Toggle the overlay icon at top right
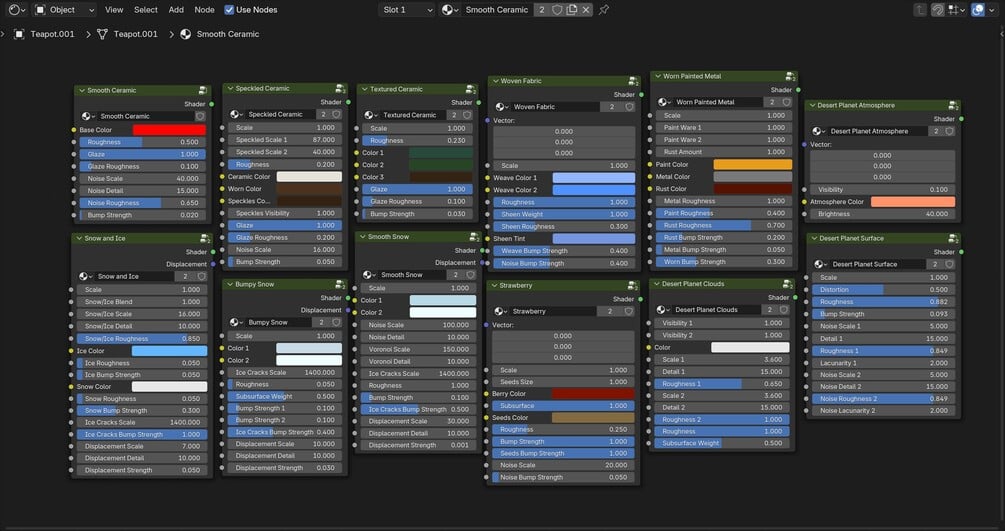Screen dimensions: 1005x531 (x=977, y=10)
